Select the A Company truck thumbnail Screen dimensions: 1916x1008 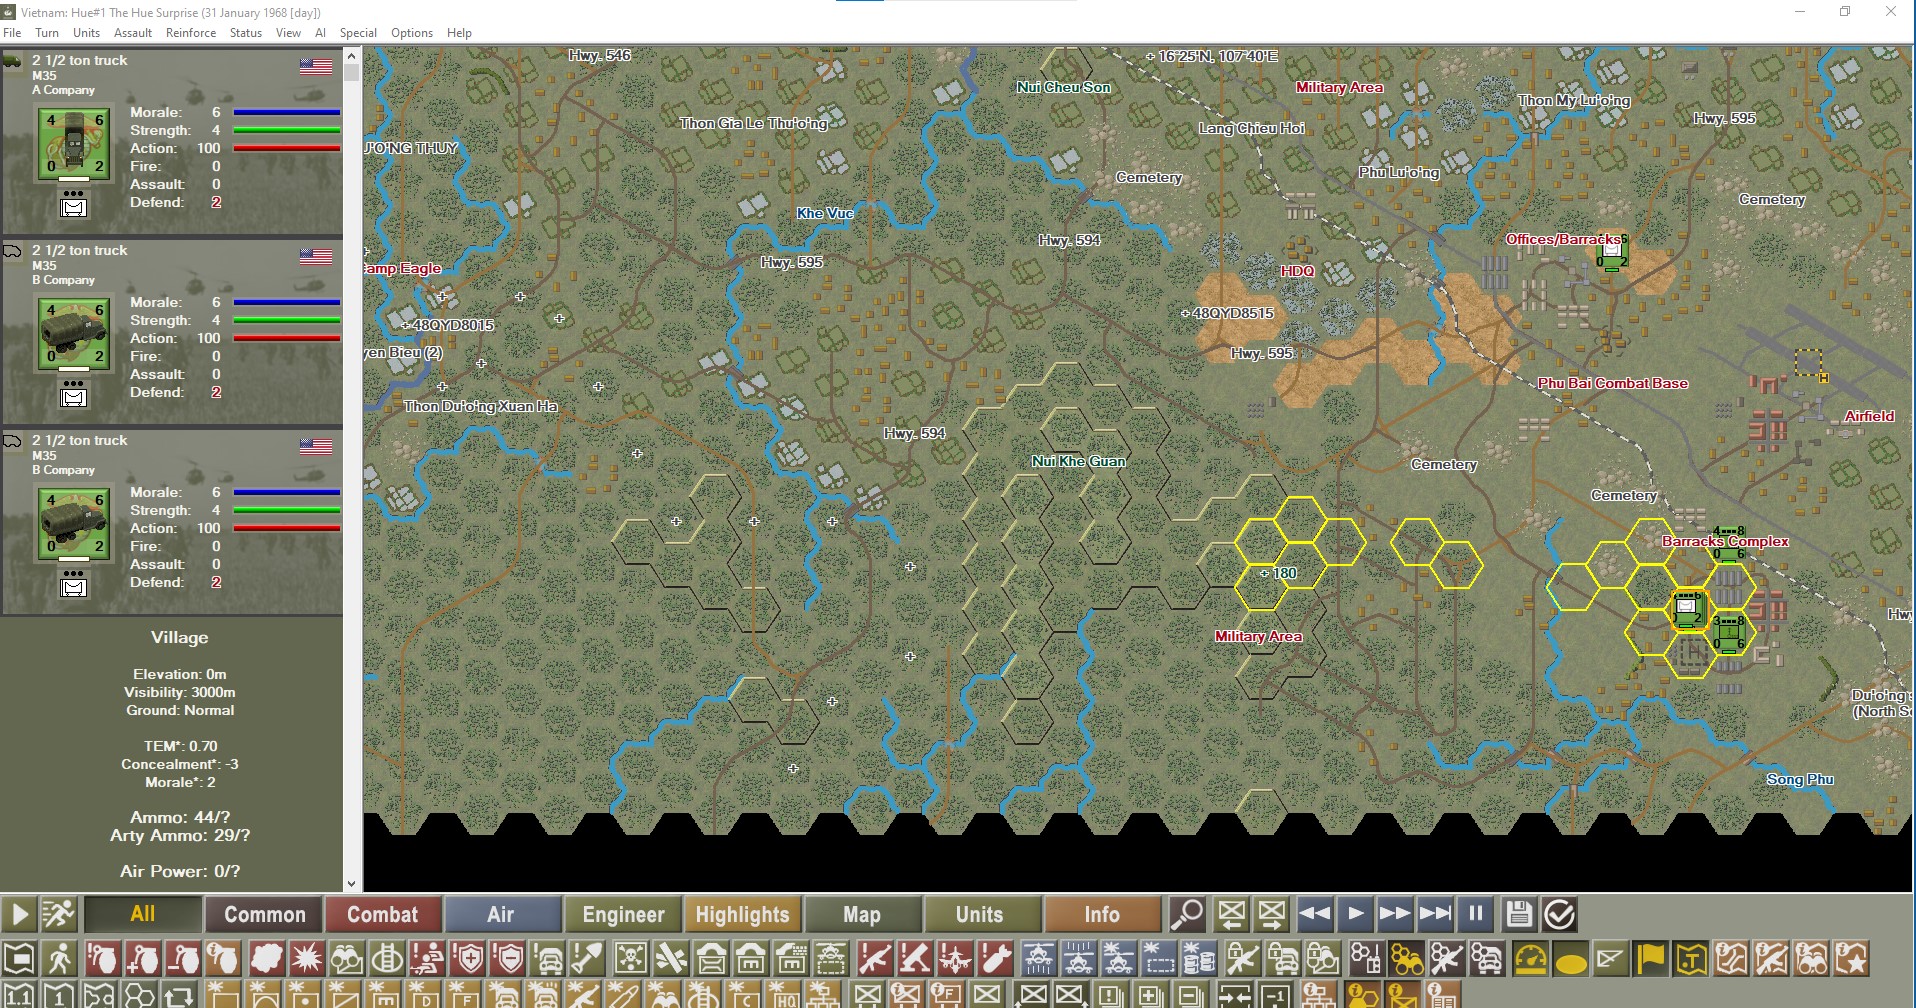pos(74,145)
